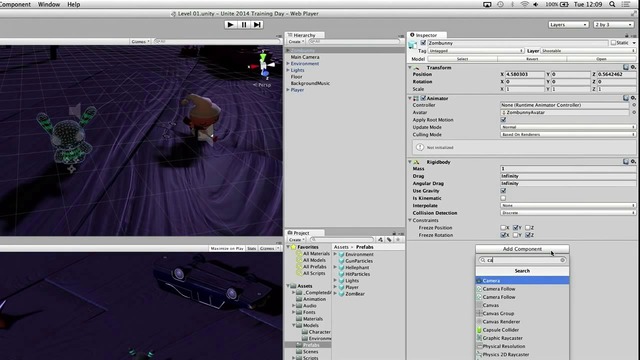Toggle the Static checkbox
The image size is (640, 360).
click(x=613, y=43)
